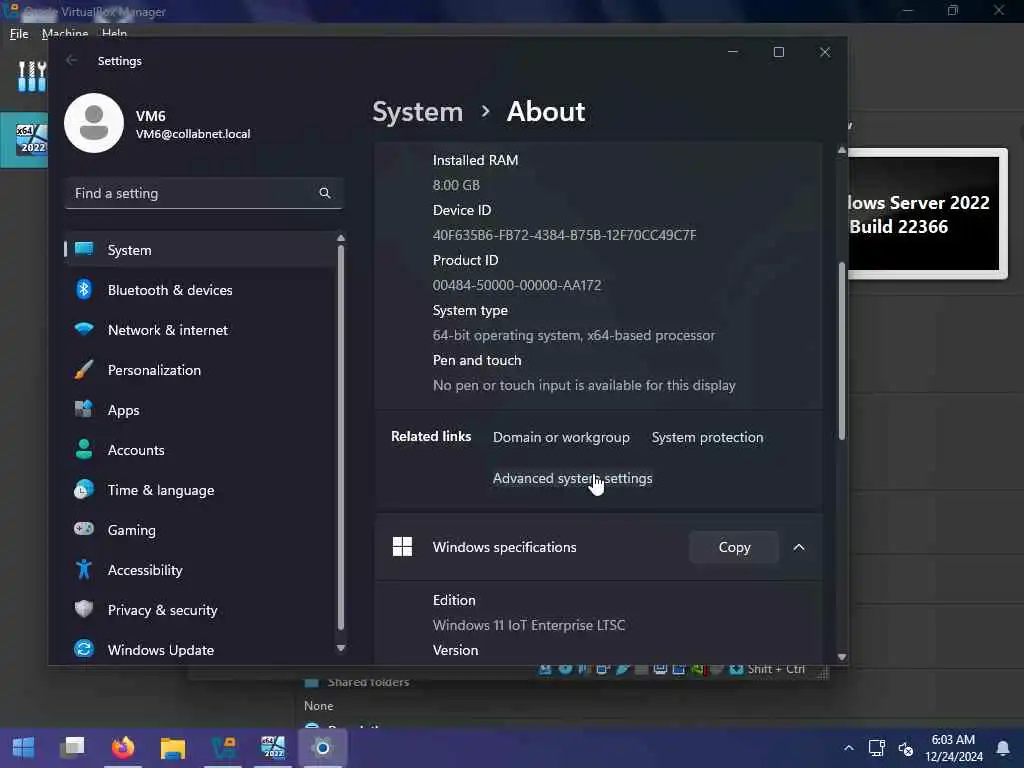Open the notifications bell in system tray

click(x=1002, y=748)
